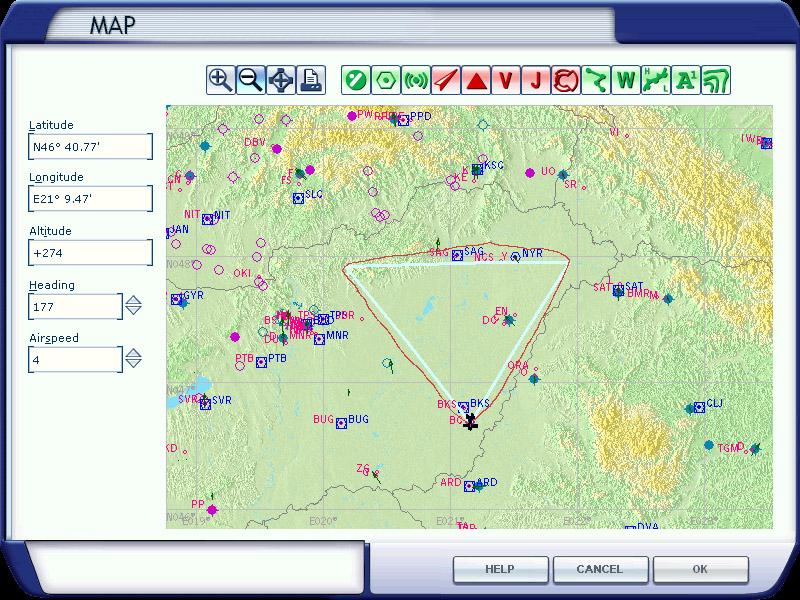Click the Print map icon
The width and height of the screenshot is (800, 600).
tap(312, 80)
